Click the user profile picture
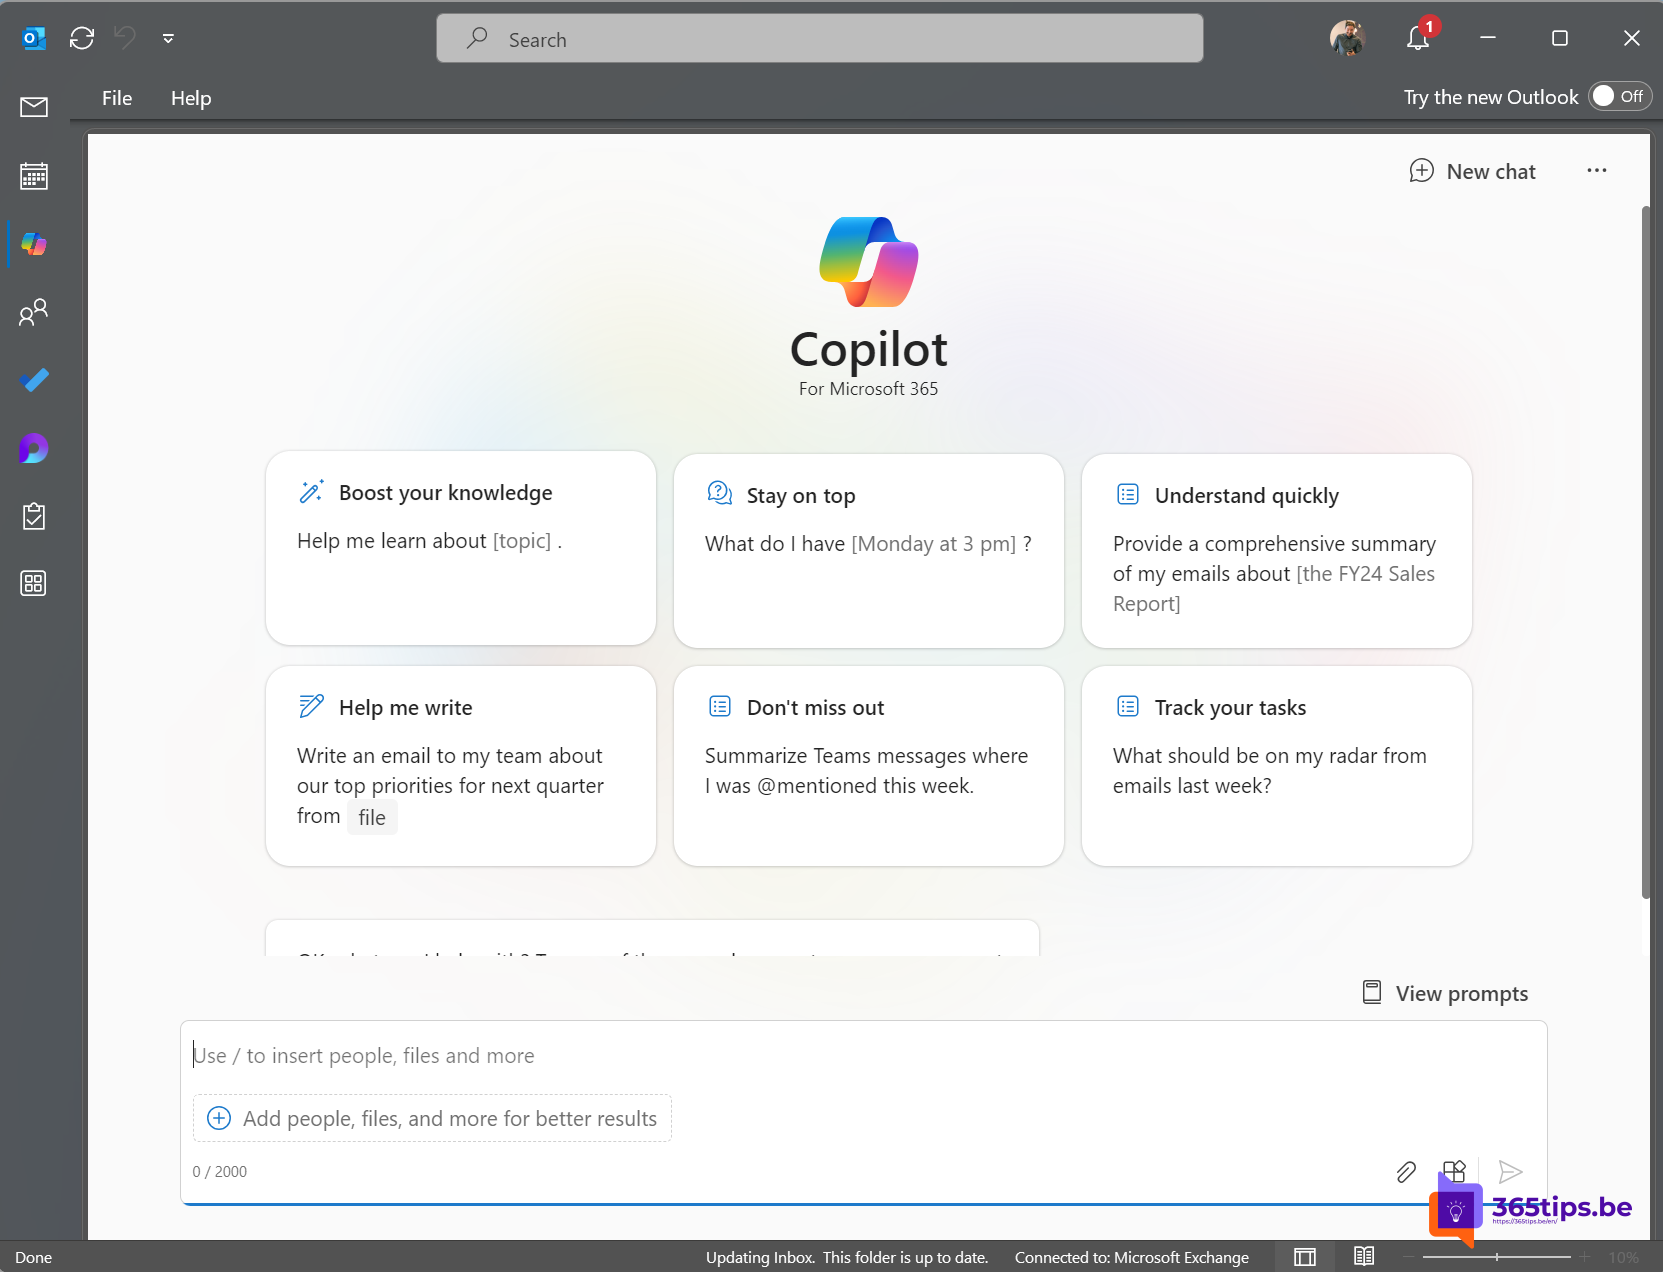1663x1272 pixels. pos(1348,38)
